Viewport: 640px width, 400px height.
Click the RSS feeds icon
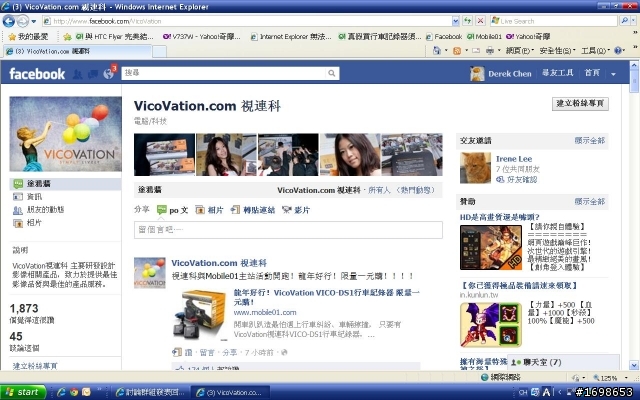(457, 51)
